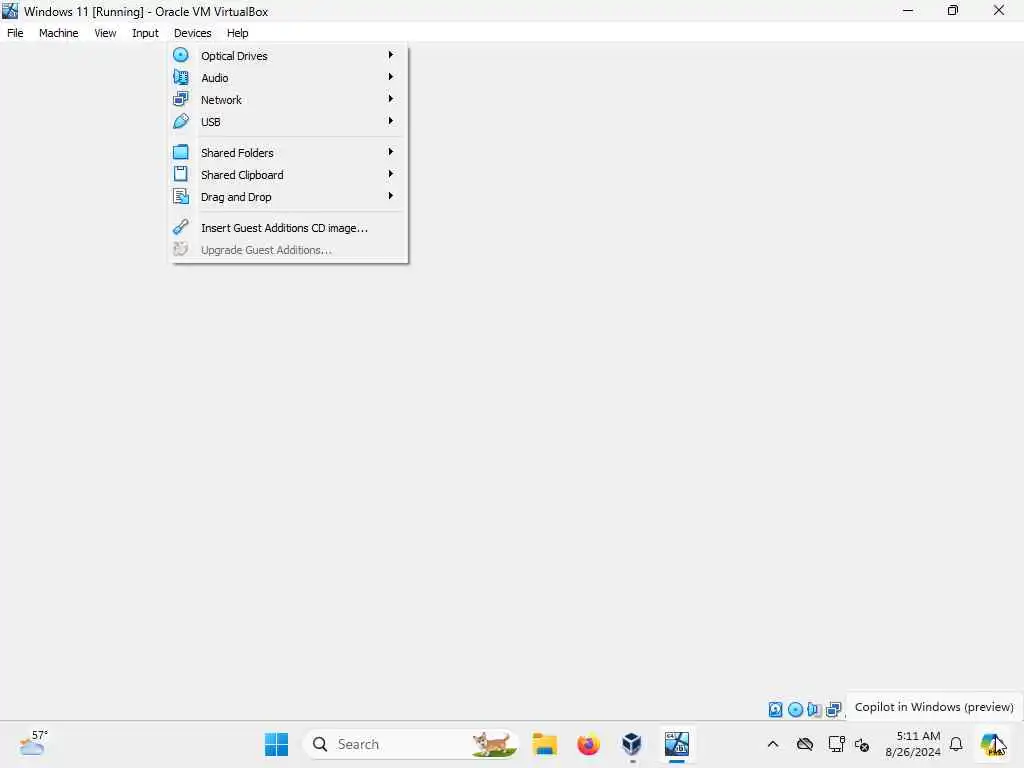Click running VM taskbar icon
This screenshot has width=1024, height=768.
(x=677, y=744)
